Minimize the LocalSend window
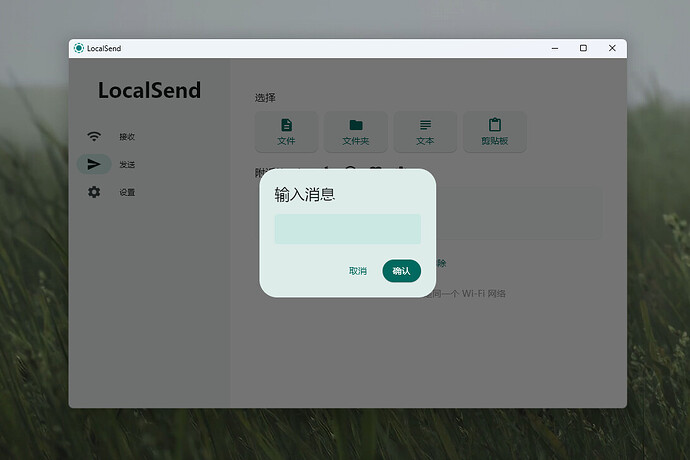The width and height of the screenshot is (690, 460). pos(555,48)
